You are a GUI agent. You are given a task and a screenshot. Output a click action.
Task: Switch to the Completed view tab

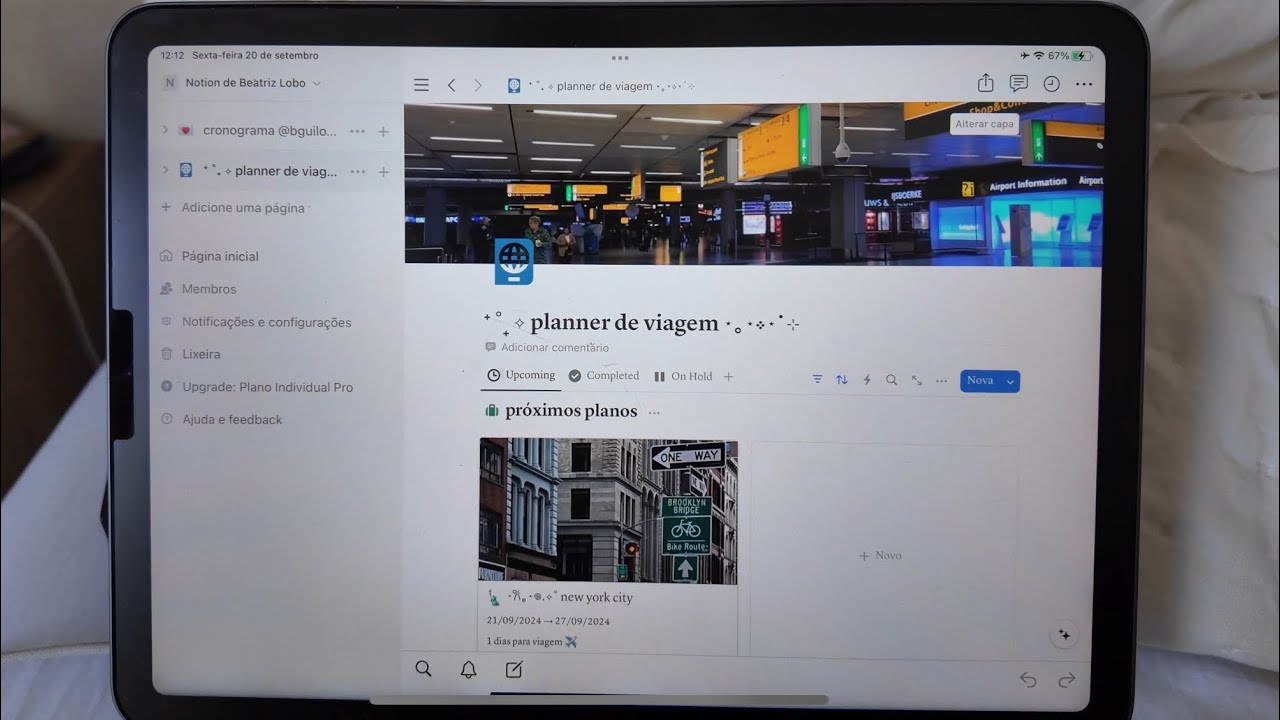604,376
